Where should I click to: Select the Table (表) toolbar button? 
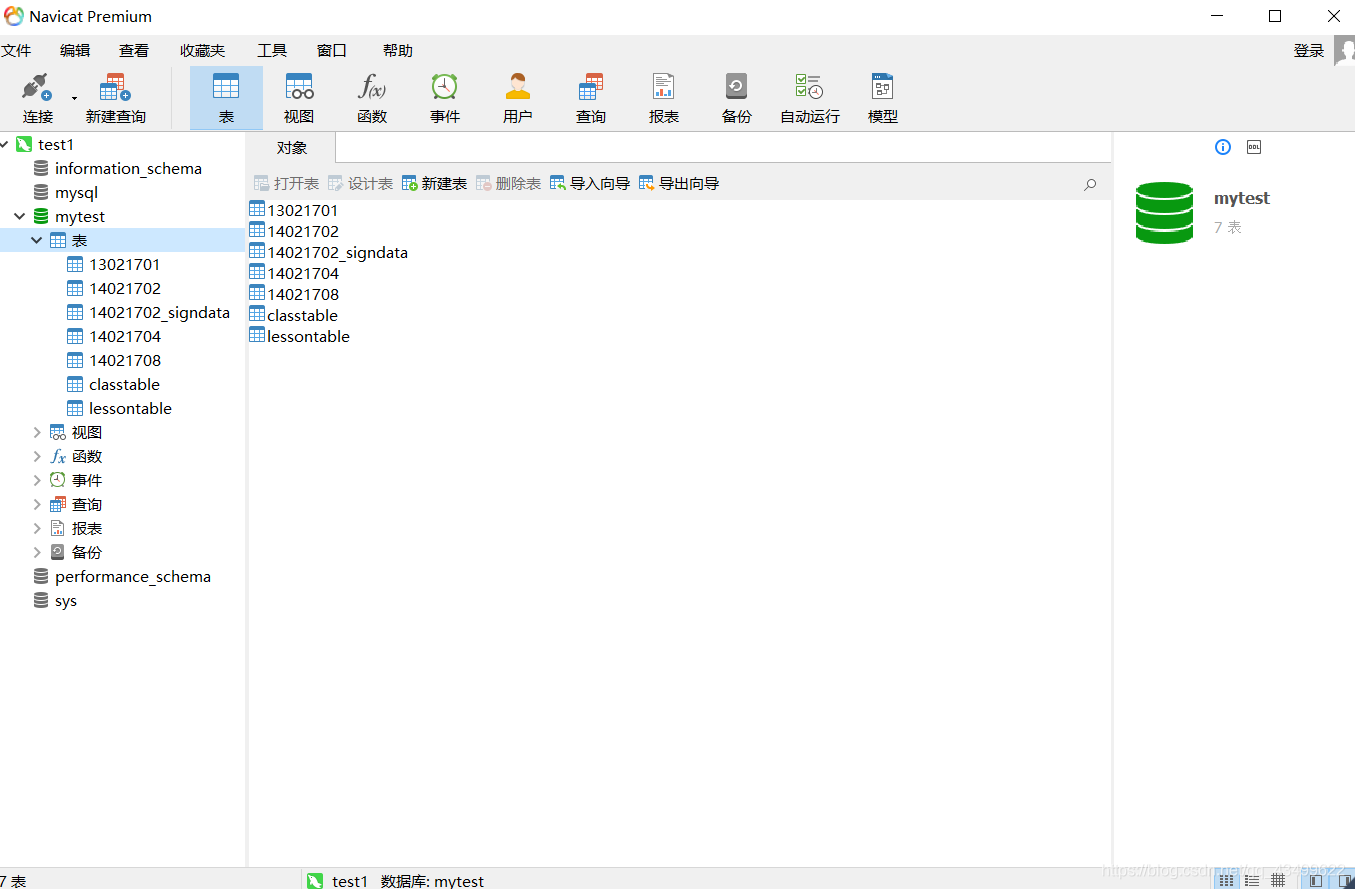tap(226, 98)
